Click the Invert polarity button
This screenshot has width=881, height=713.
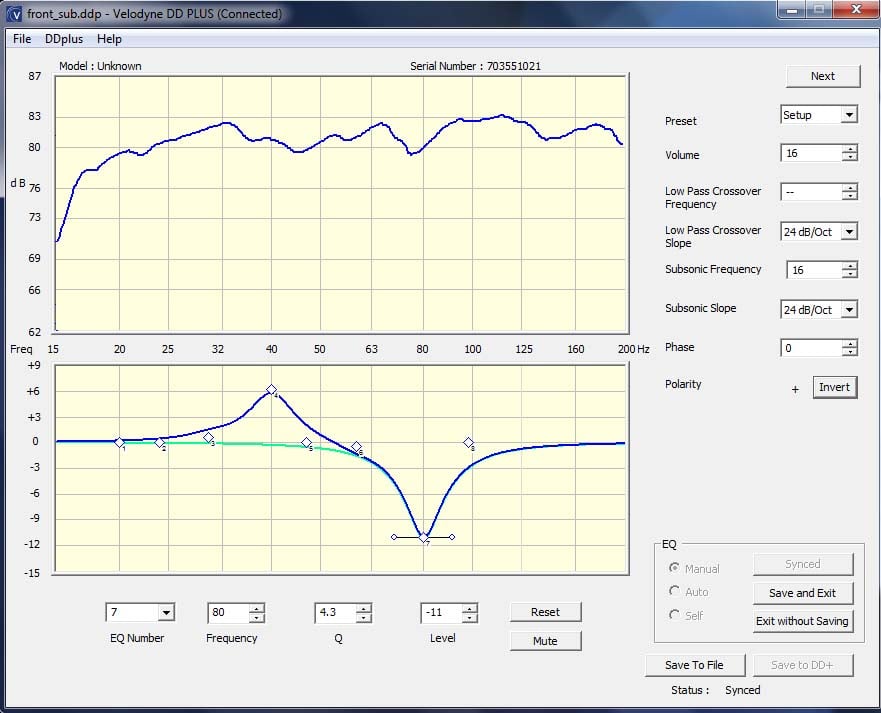[x=834, y=388]
